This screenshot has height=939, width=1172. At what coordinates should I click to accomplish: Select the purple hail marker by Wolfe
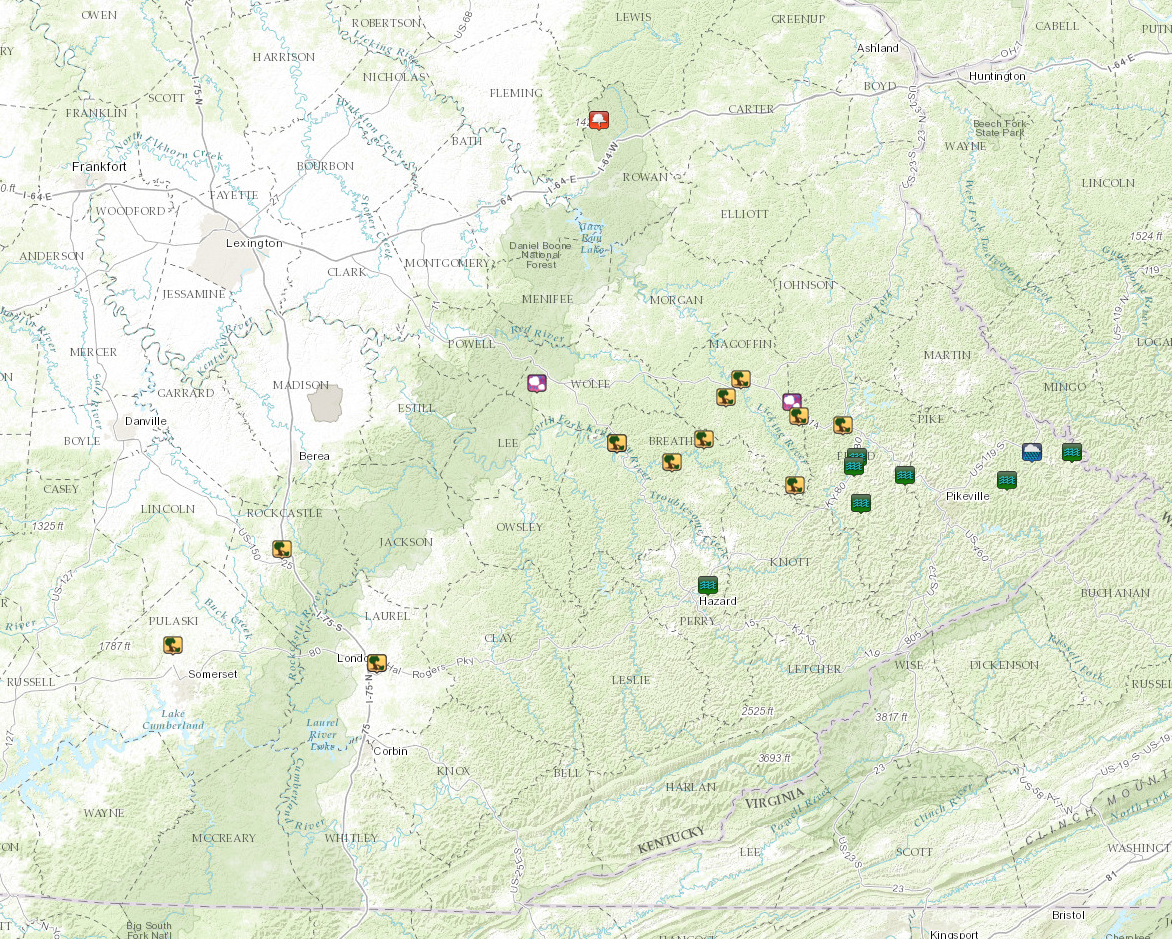click(x=537, y=384)
